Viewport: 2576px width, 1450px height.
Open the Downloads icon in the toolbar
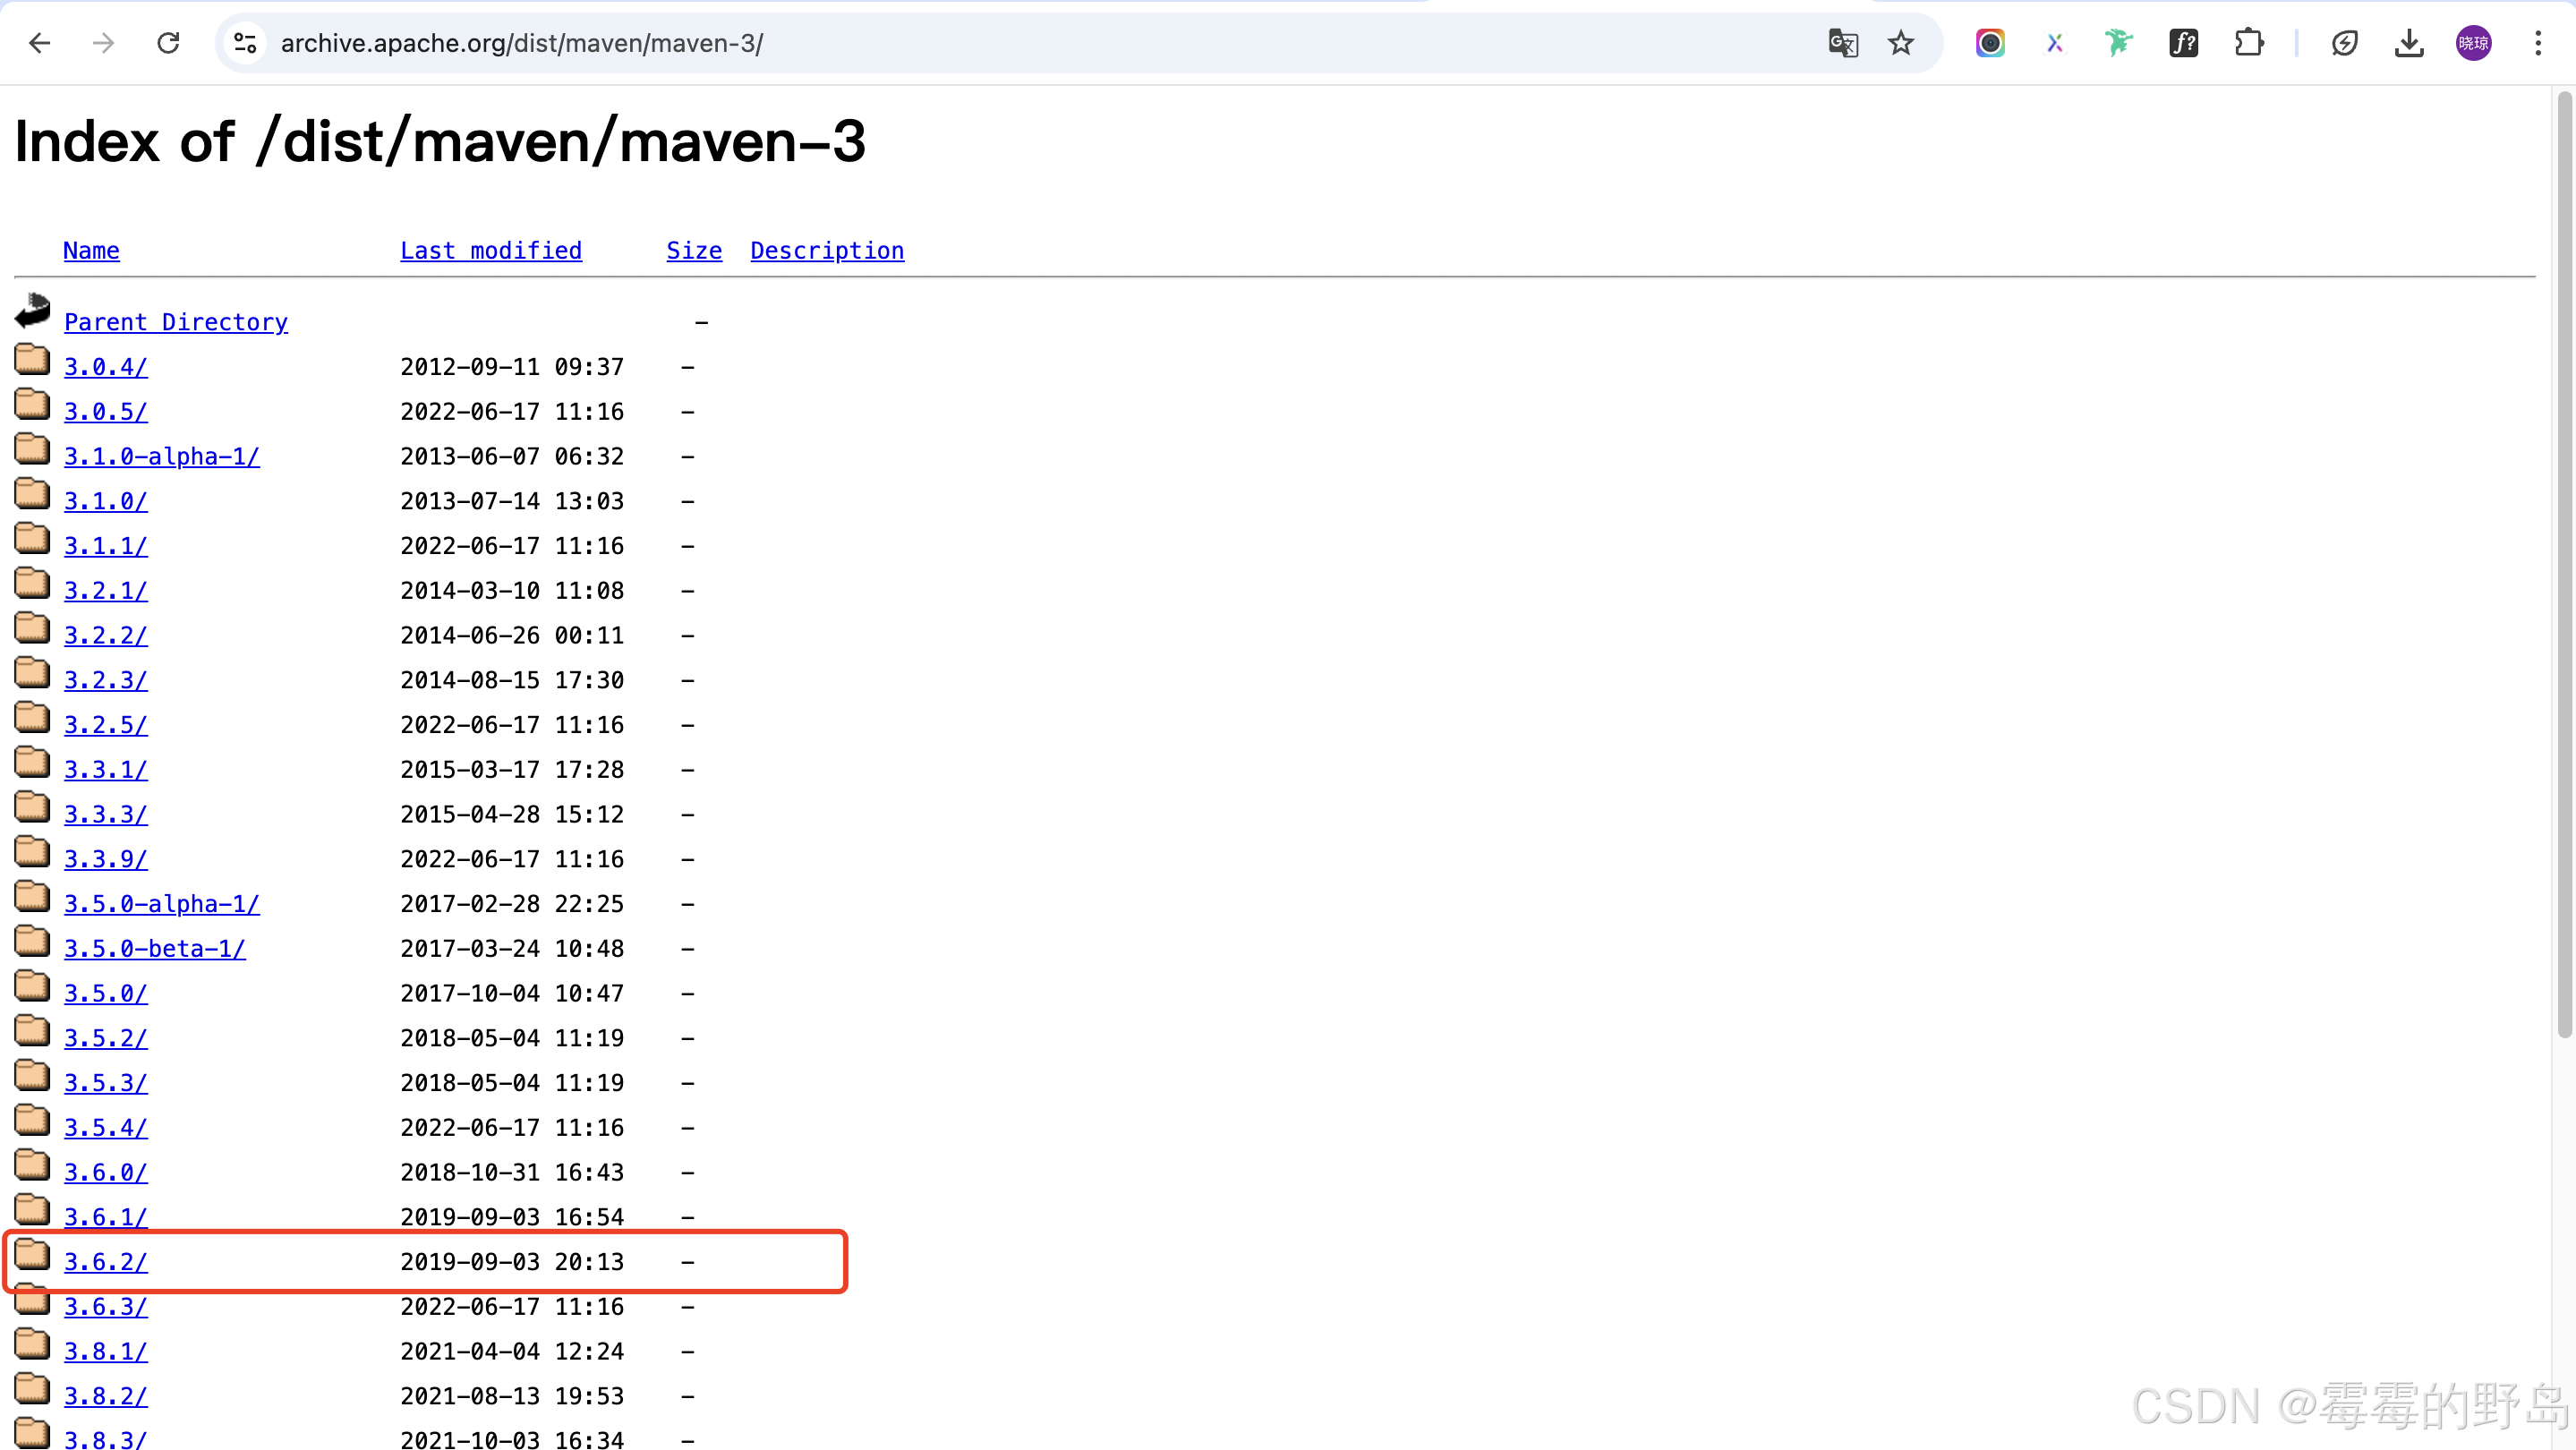pos(2409,43)
